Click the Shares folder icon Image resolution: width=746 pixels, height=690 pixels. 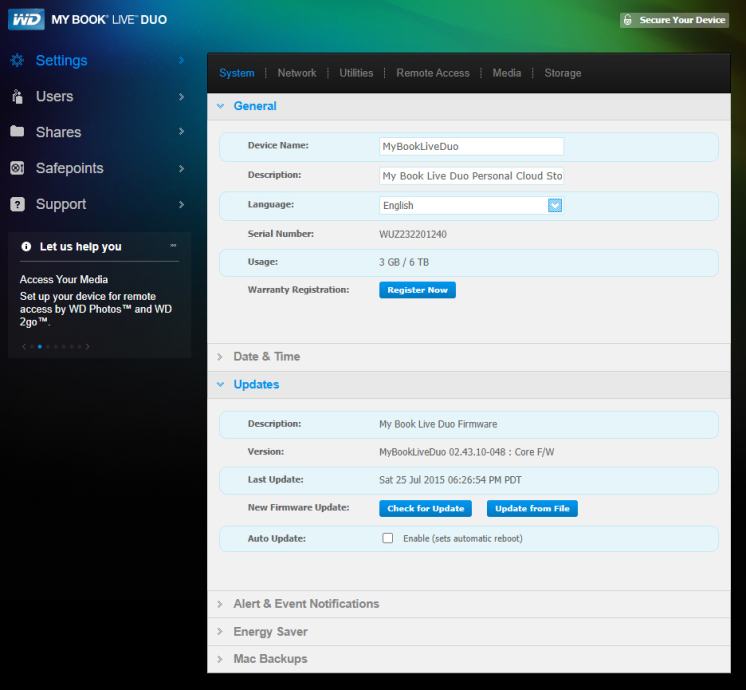point(17,132)
